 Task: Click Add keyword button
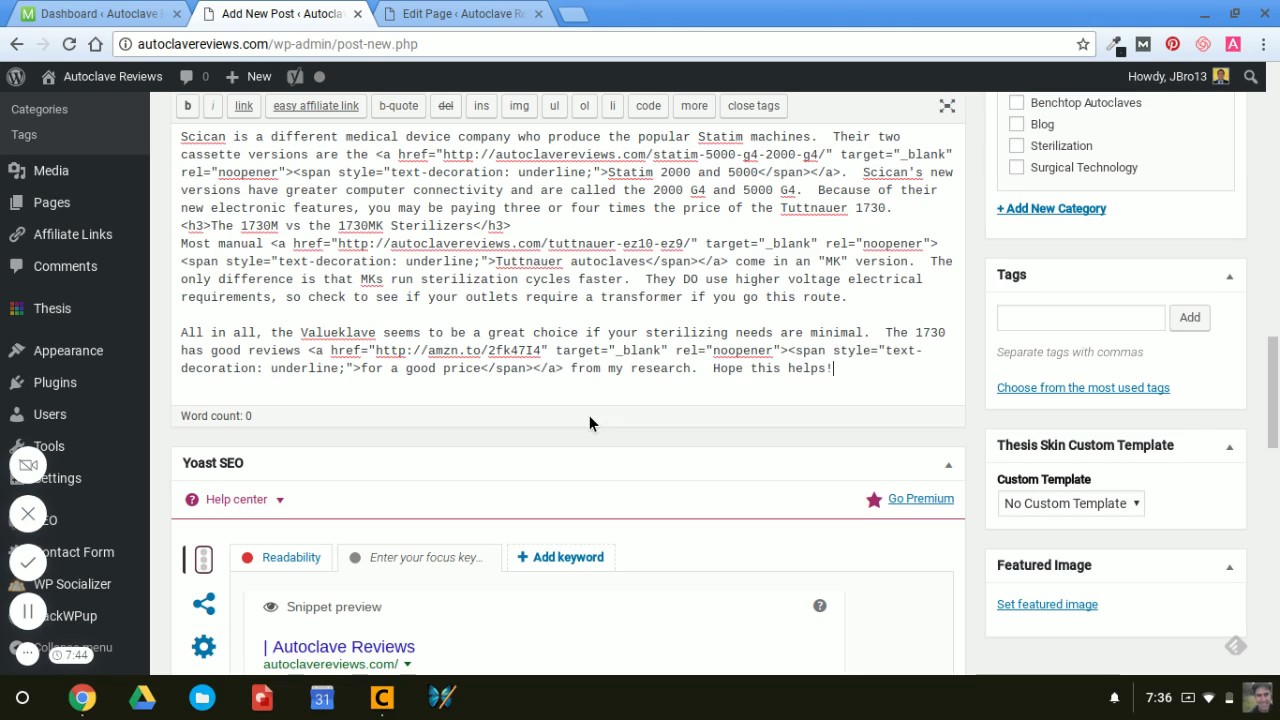[x=560, y=557]
